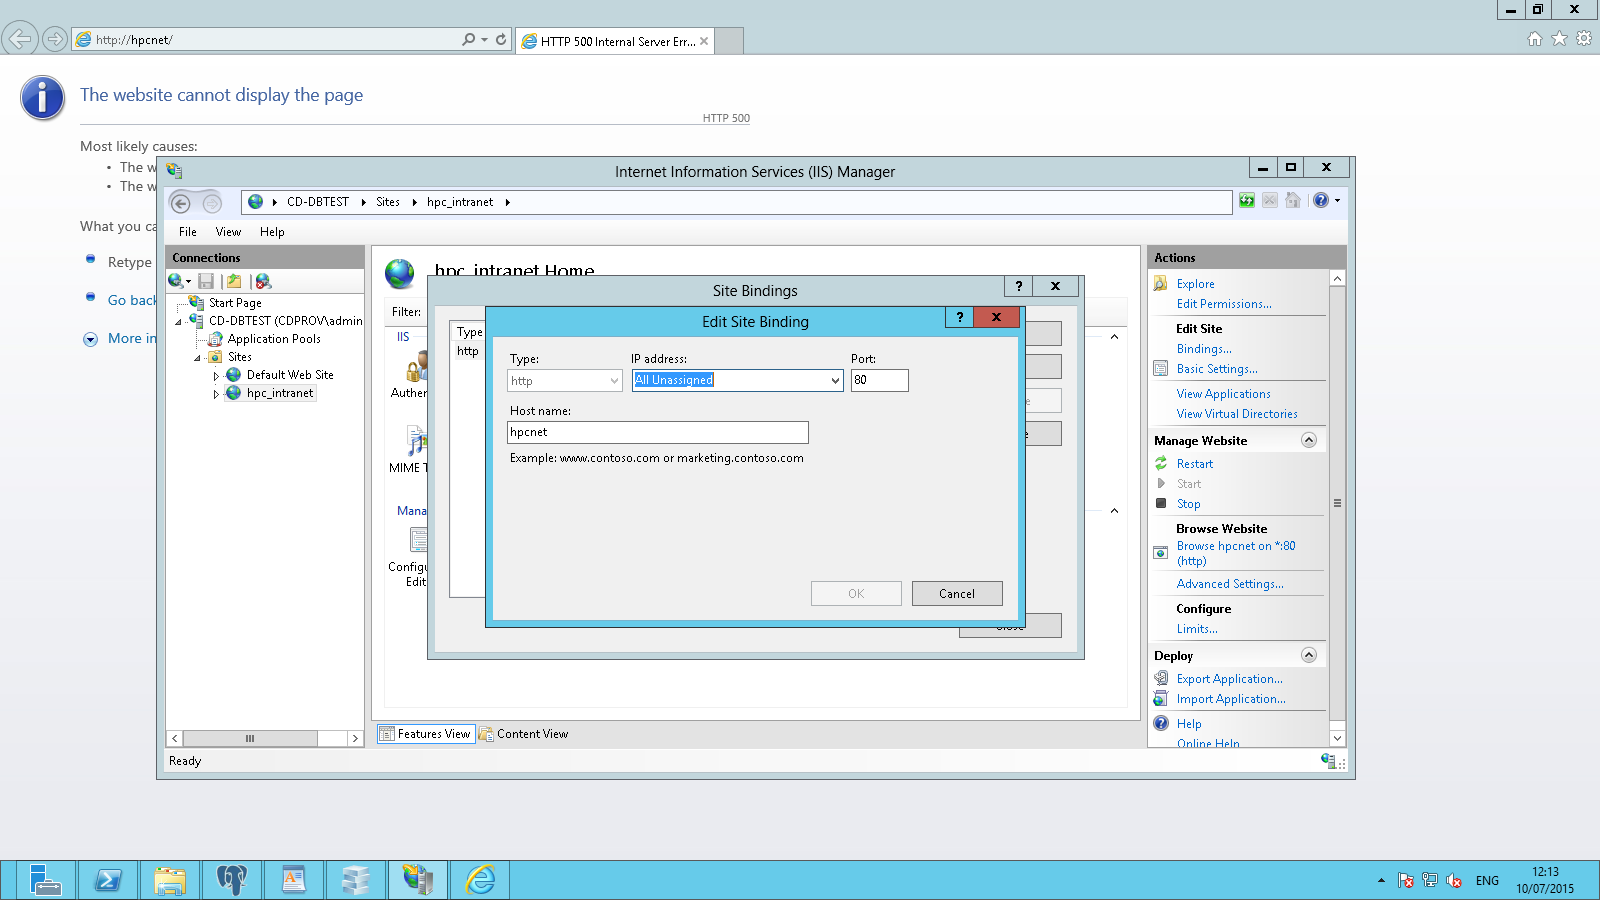Viewport: 1600px width, 900px height.
Task: Expand the hpc_intranet tree node arrow
Action: pos(216,394)
